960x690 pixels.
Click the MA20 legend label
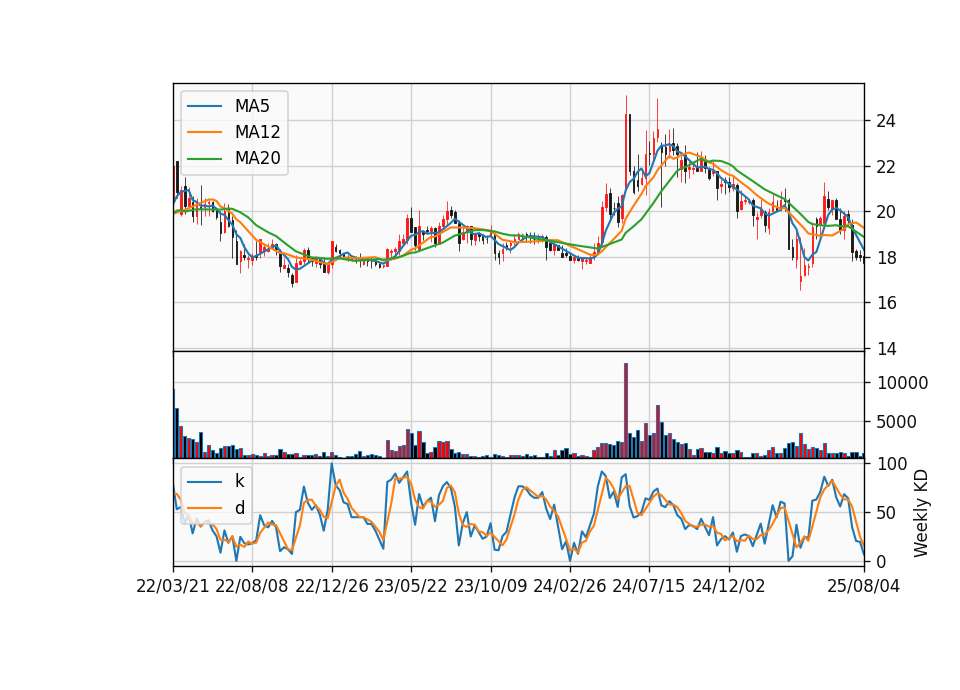coord(257,158)
